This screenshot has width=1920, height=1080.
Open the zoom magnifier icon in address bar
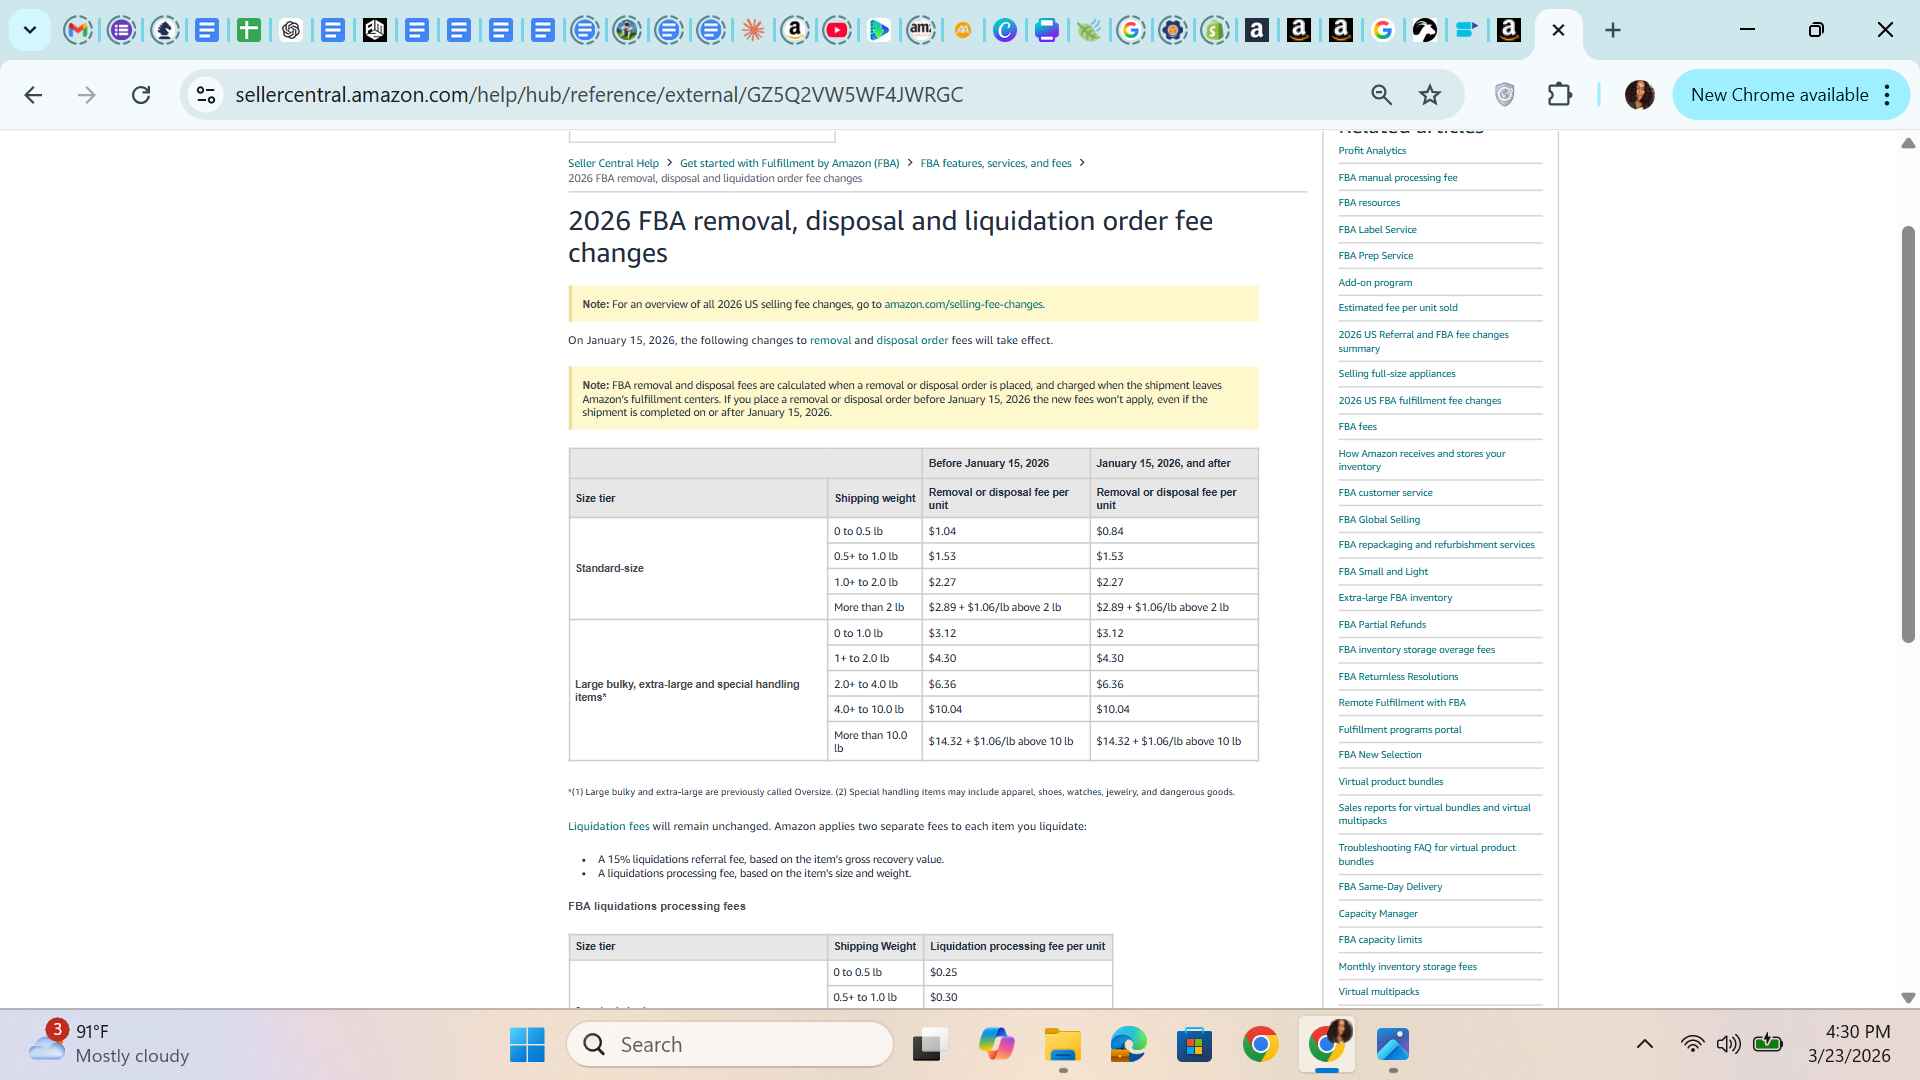pyautogui.click(x=1381, y=95)
